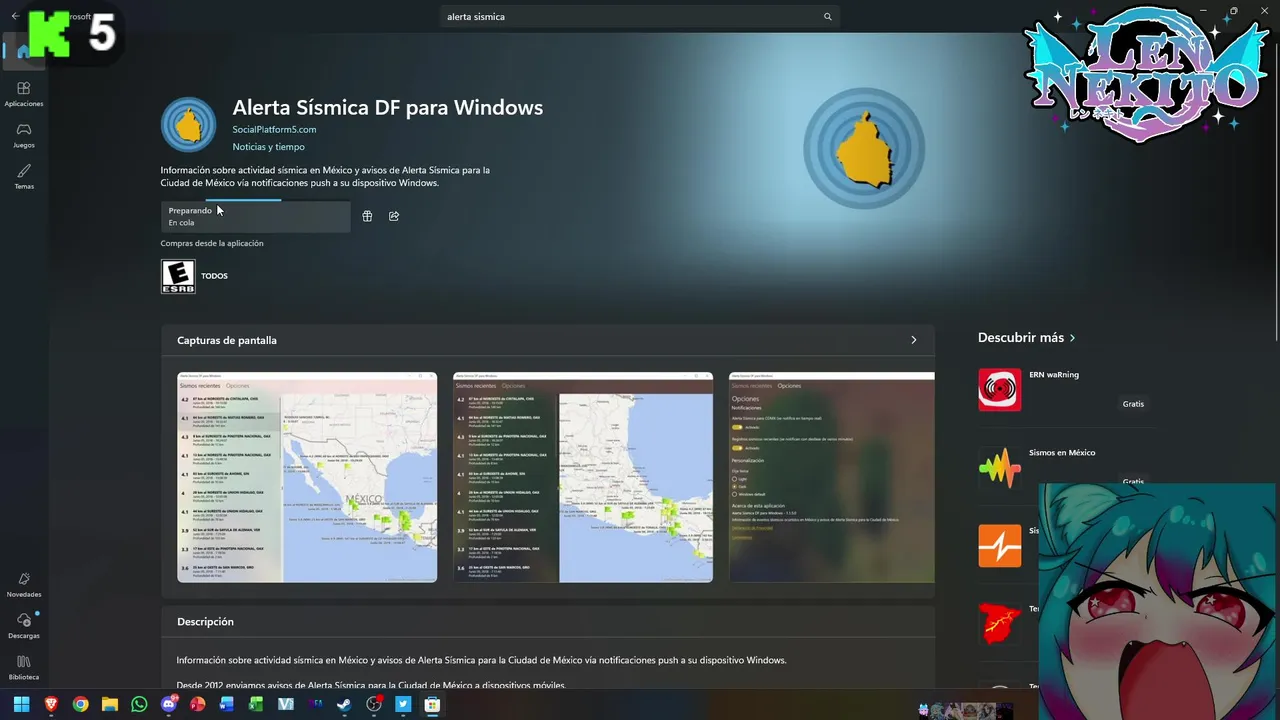
Task: Open PowerPoint from the taskbar
Action: [x=198, y=704]
